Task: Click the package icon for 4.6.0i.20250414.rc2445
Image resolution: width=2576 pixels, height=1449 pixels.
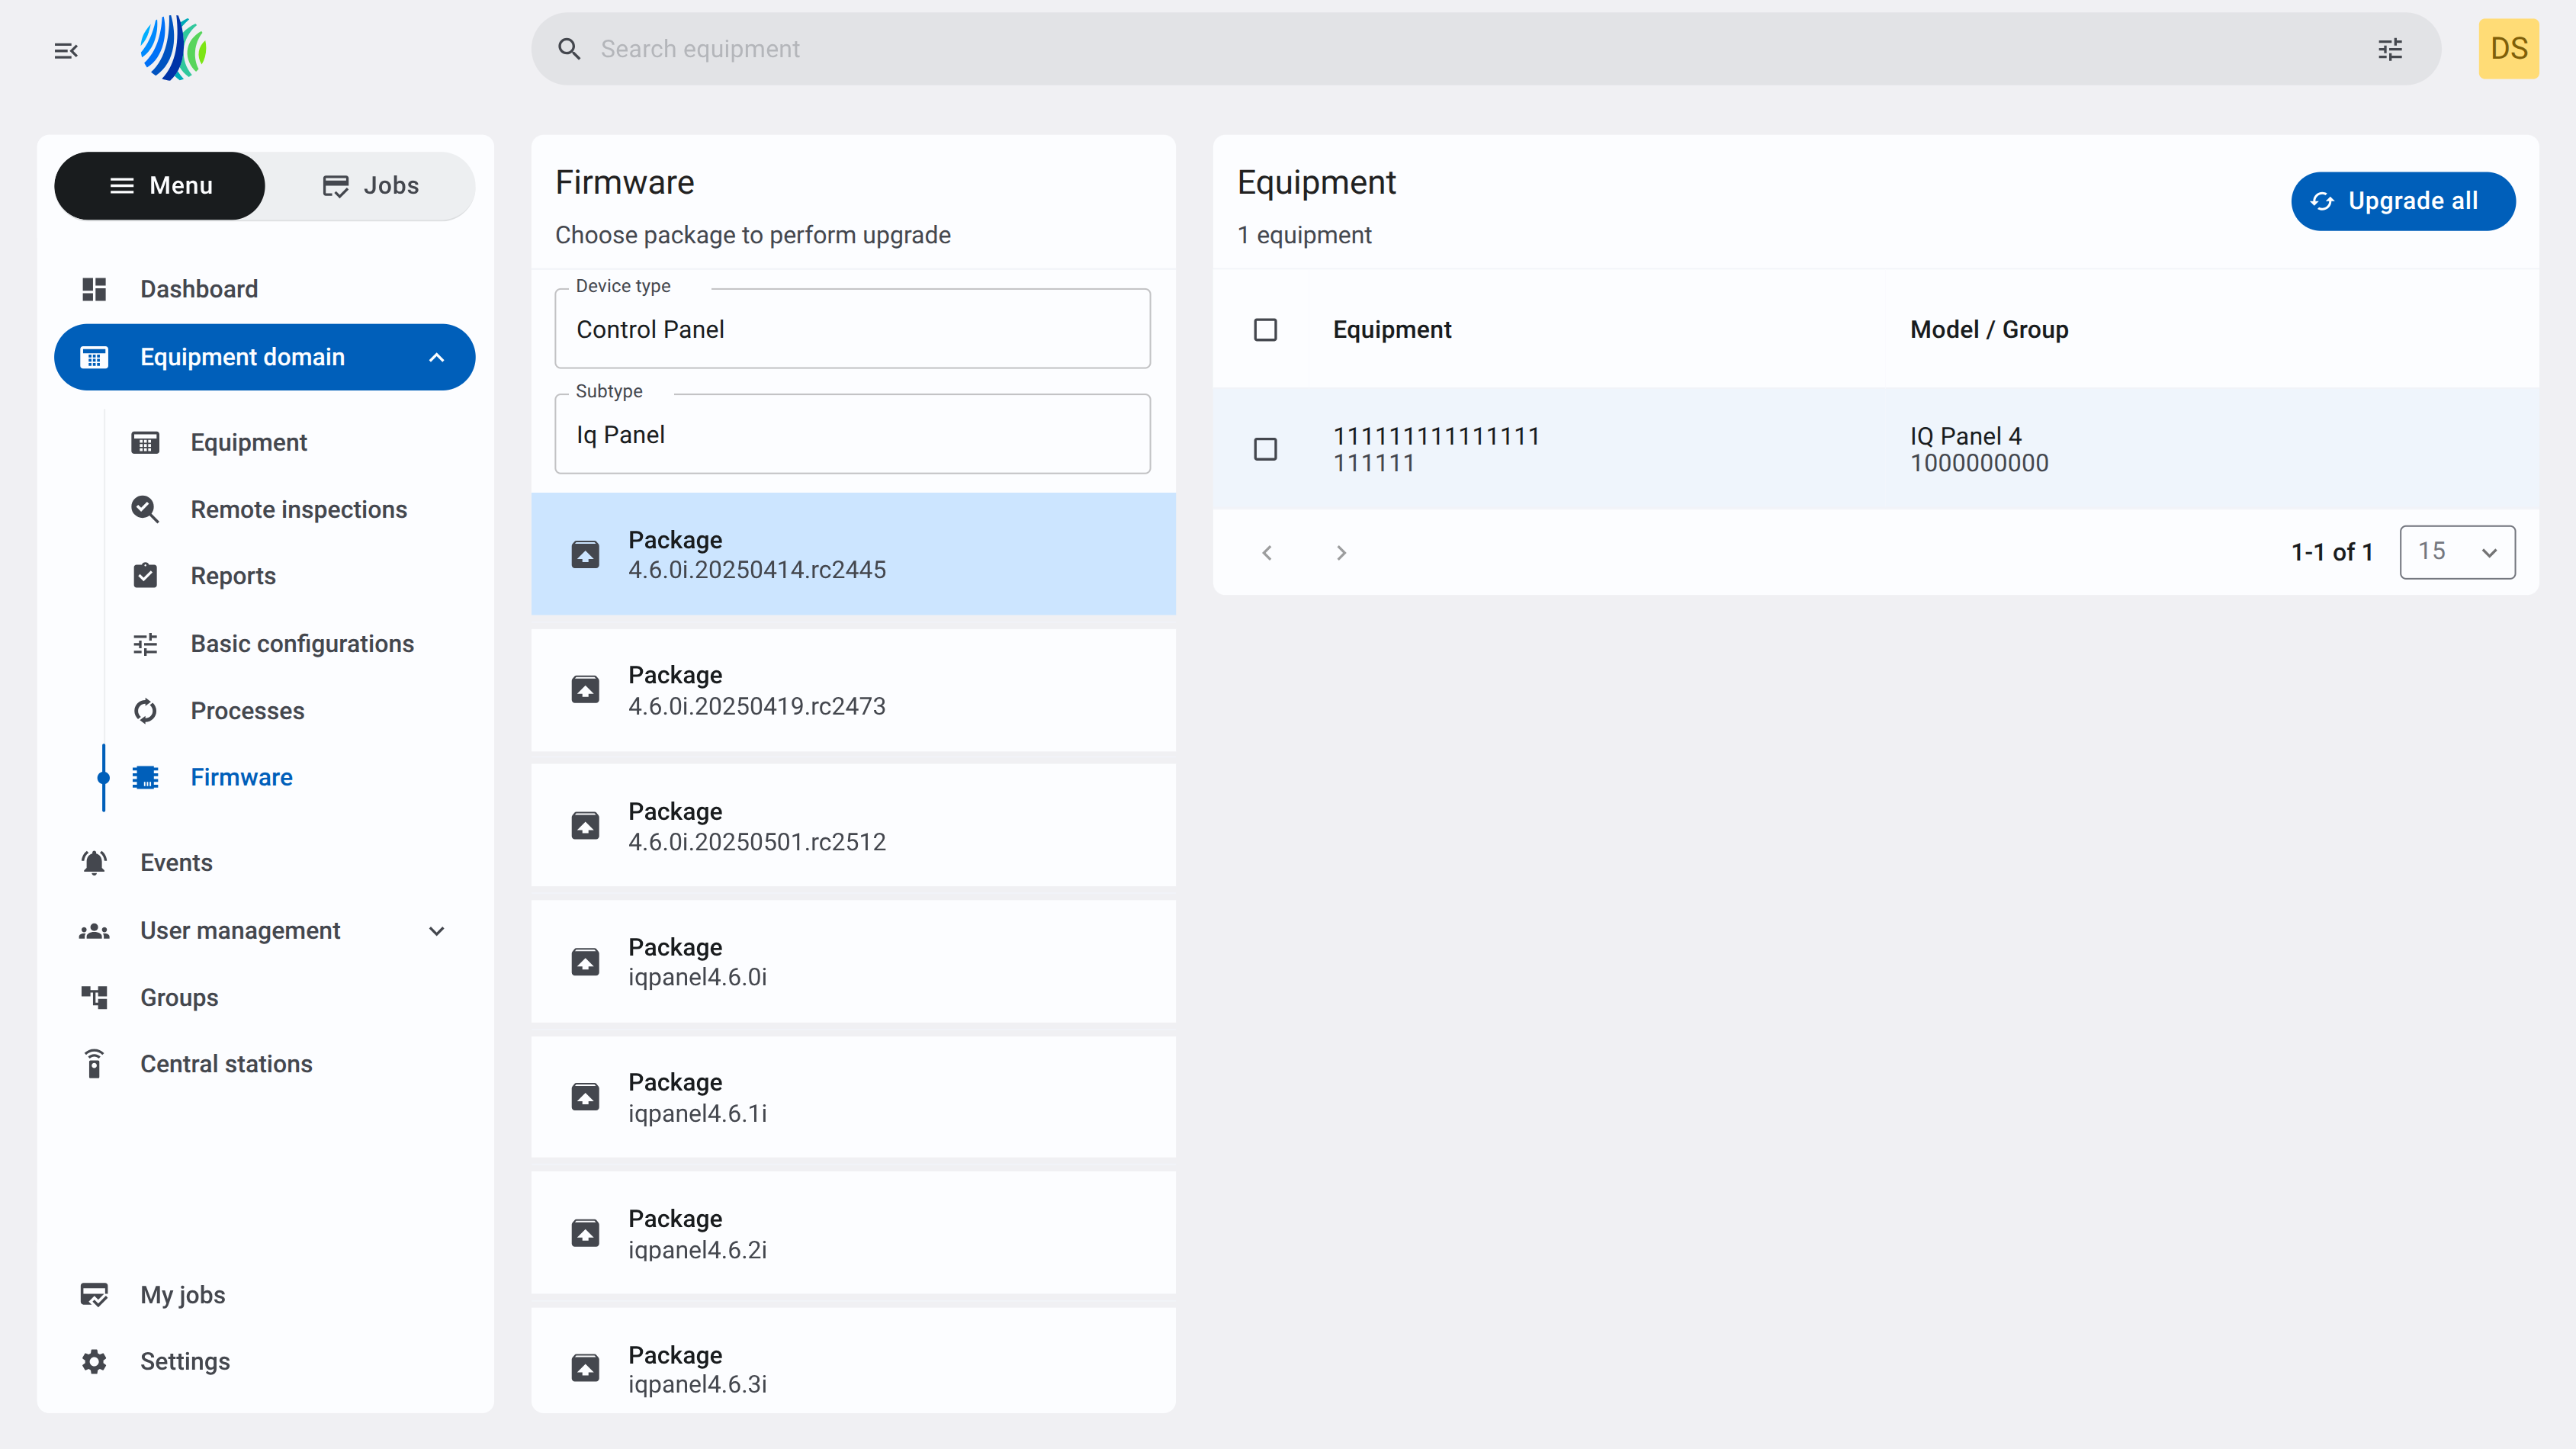Action: tap(585, 554)
